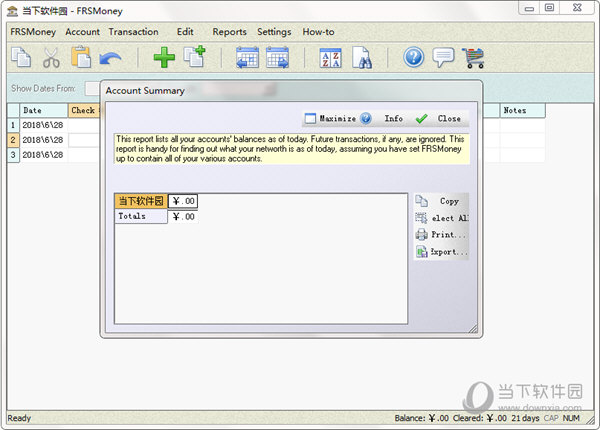600x430 pixels.
Task: Click the Ready status text
Action: tap(19, 418)
